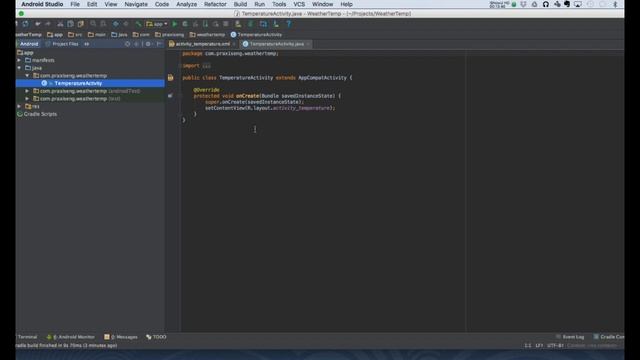Open the VCS menu

coord(299,4)
